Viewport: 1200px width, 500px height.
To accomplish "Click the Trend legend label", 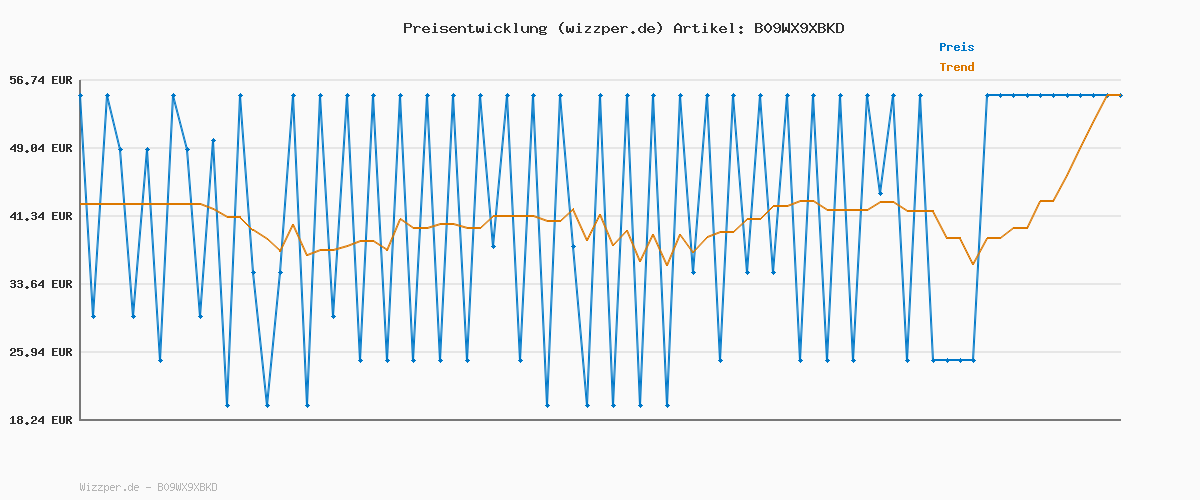I will point(956,67).
